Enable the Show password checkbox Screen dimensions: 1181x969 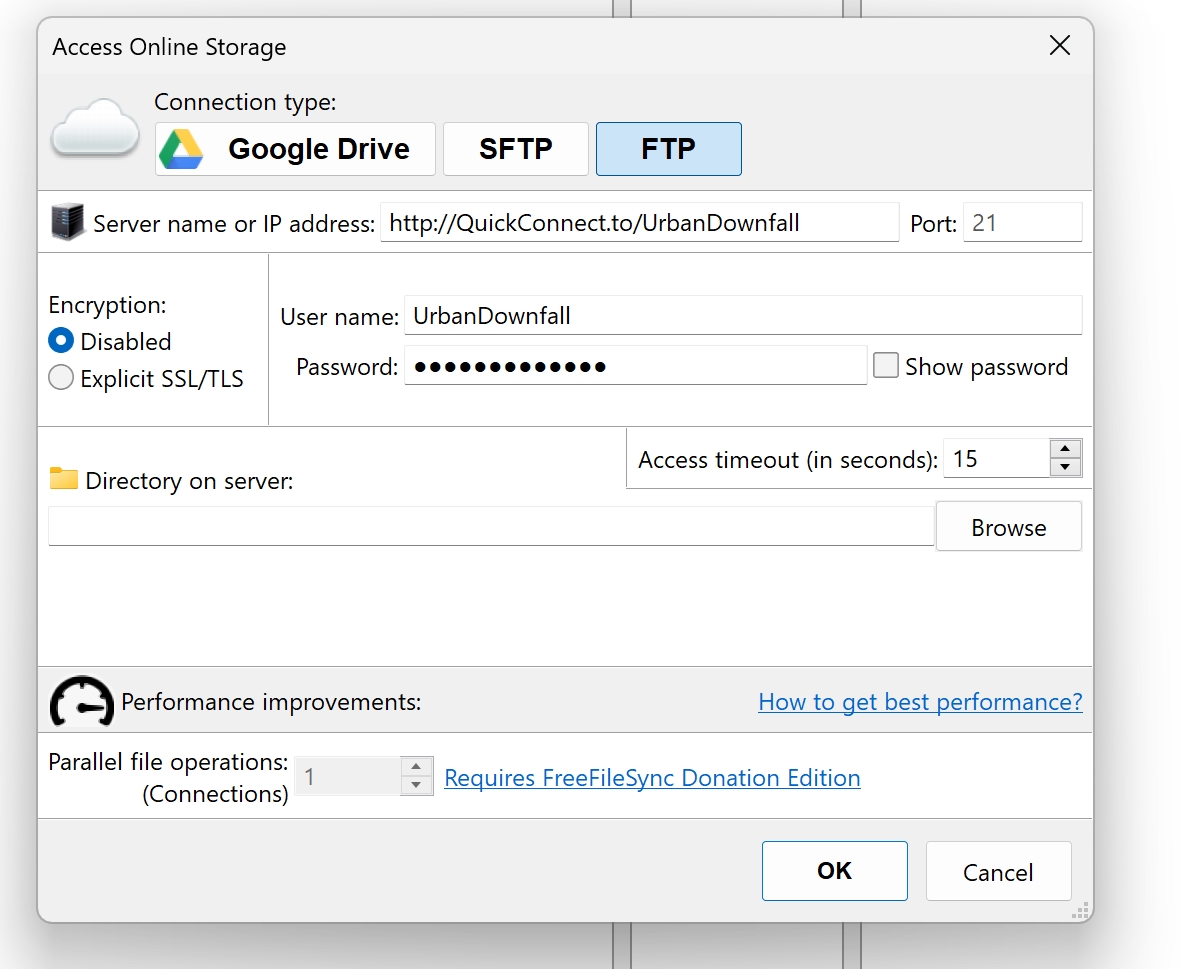click(x=886, y=365)
